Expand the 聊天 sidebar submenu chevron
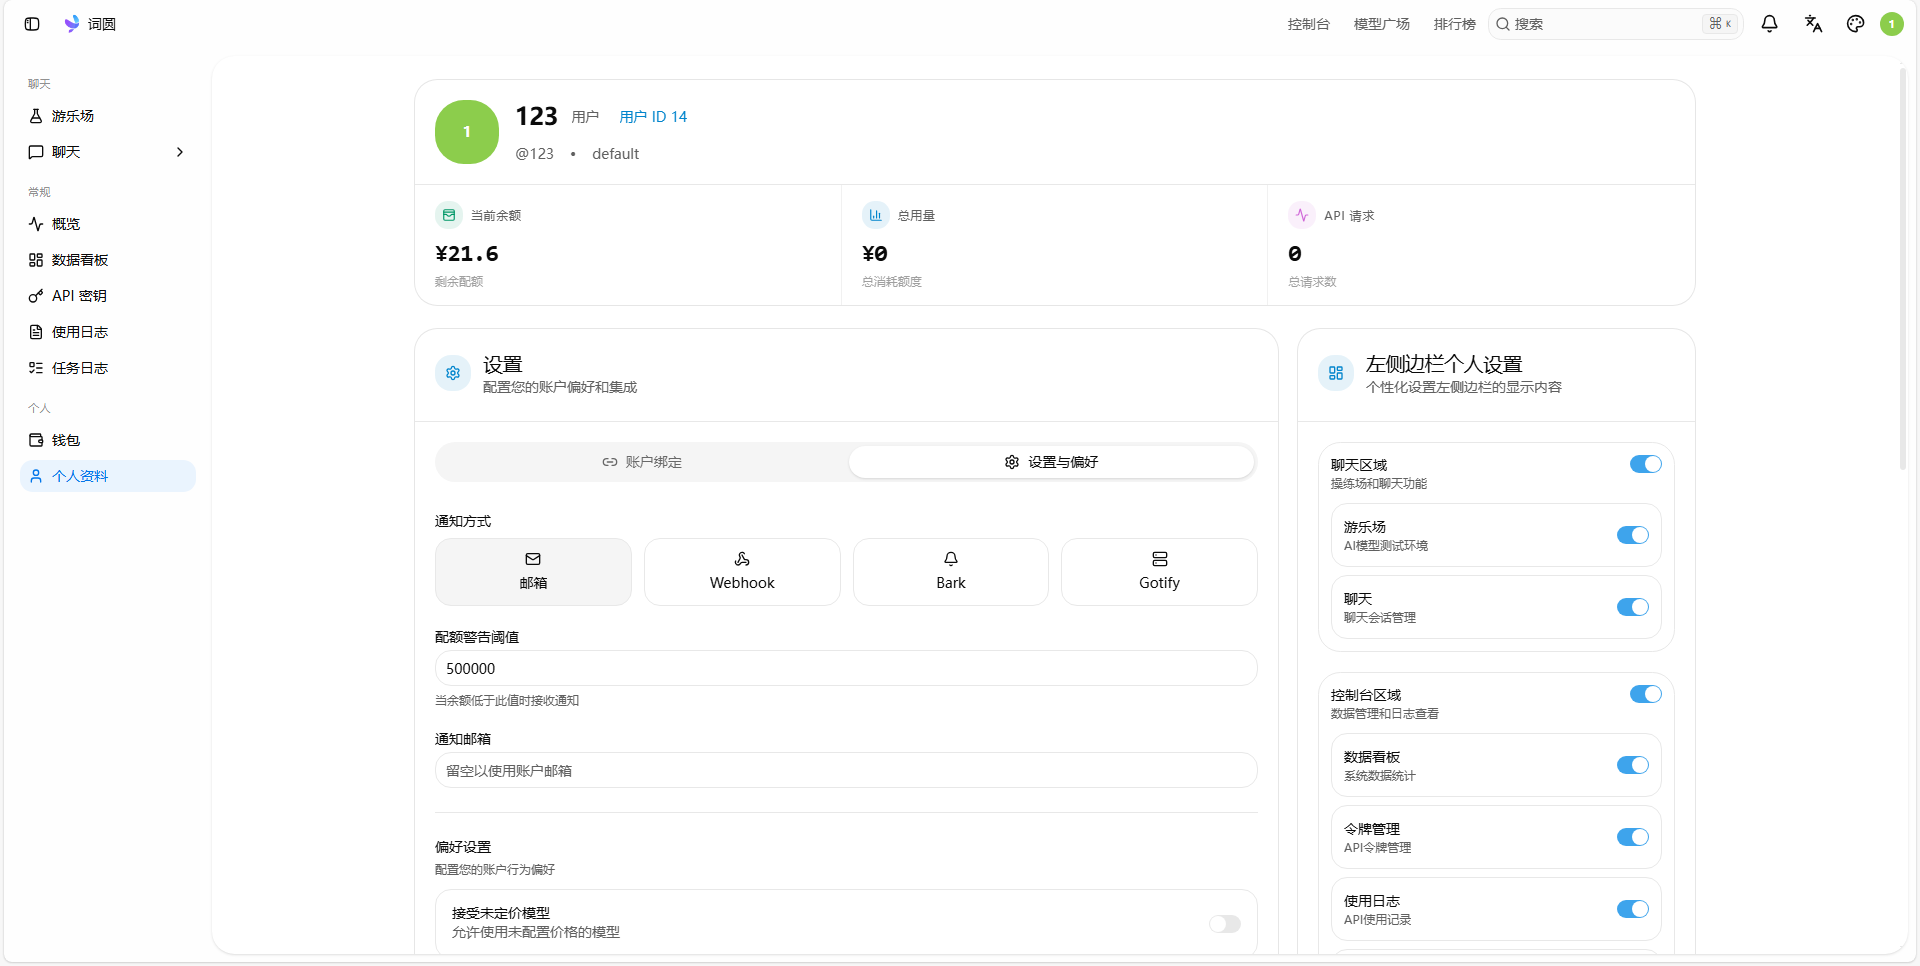 (x=180, y=152)
